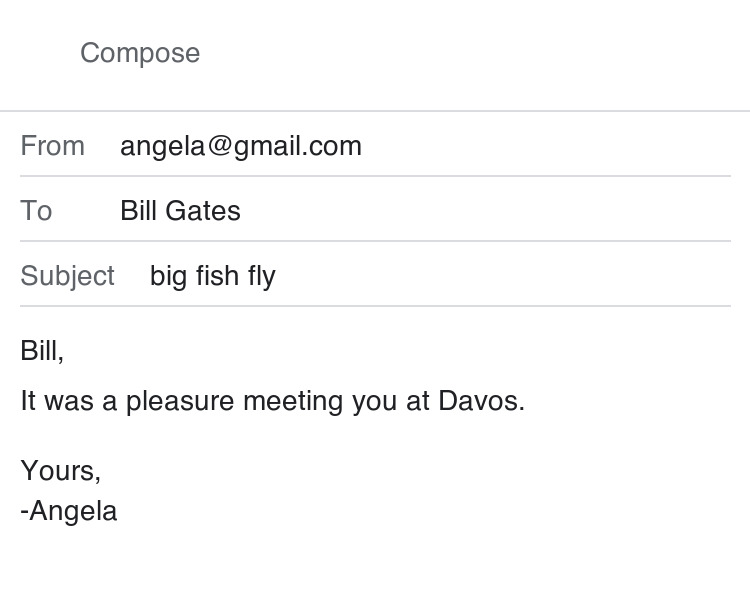Place cursor on the "Yours," closing line

click(60, 470)
